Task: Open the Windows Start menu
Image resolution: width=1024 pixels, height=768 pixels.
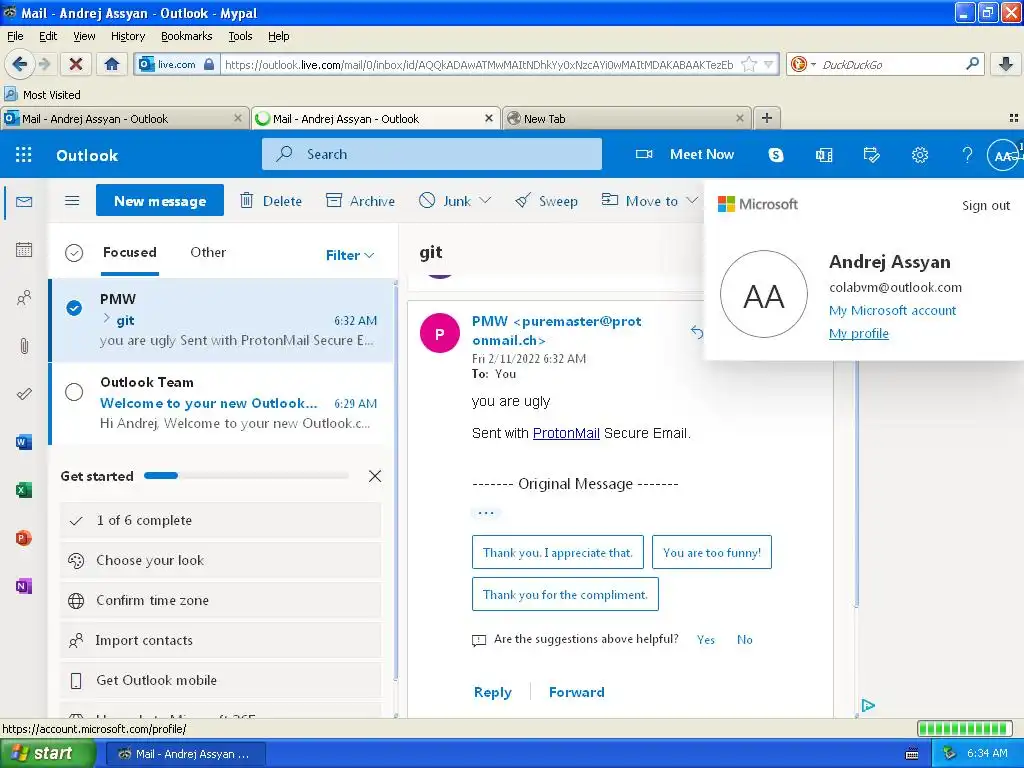Action: point(46,753)
